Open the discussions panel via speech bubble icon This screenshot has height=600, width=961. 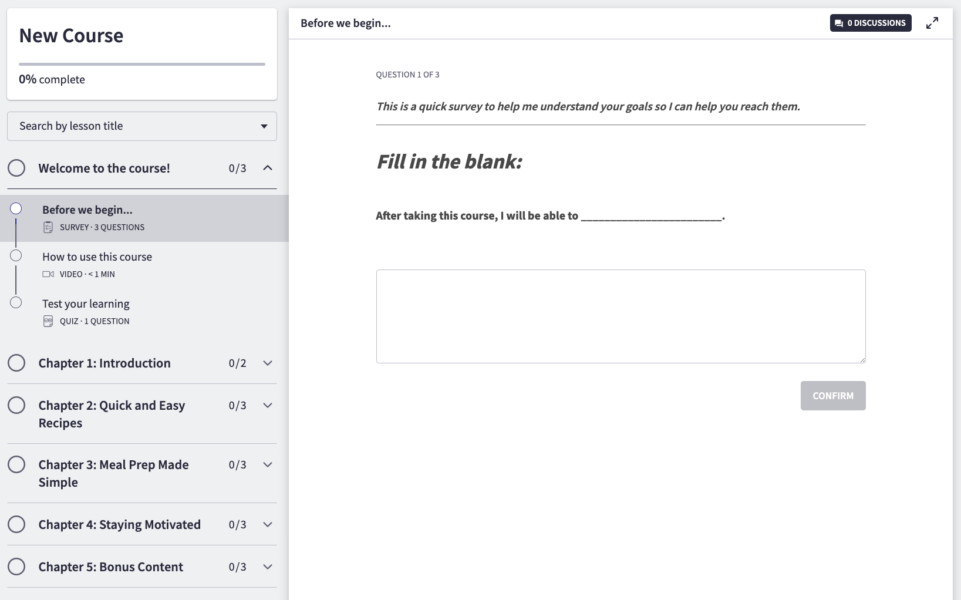pyautogui.click(x=869, y=22)
